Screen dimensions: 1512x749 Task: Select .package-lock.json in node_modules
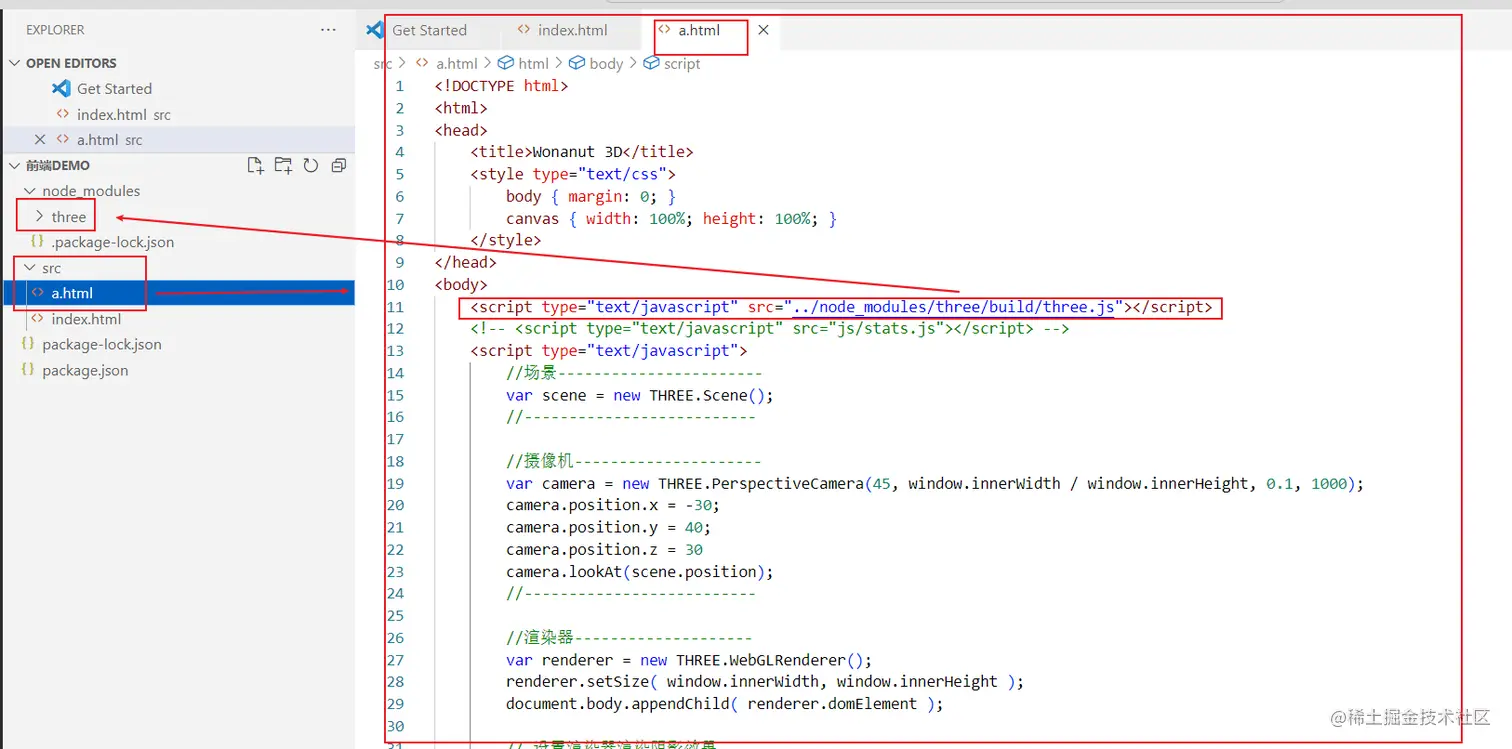point(112,242)
